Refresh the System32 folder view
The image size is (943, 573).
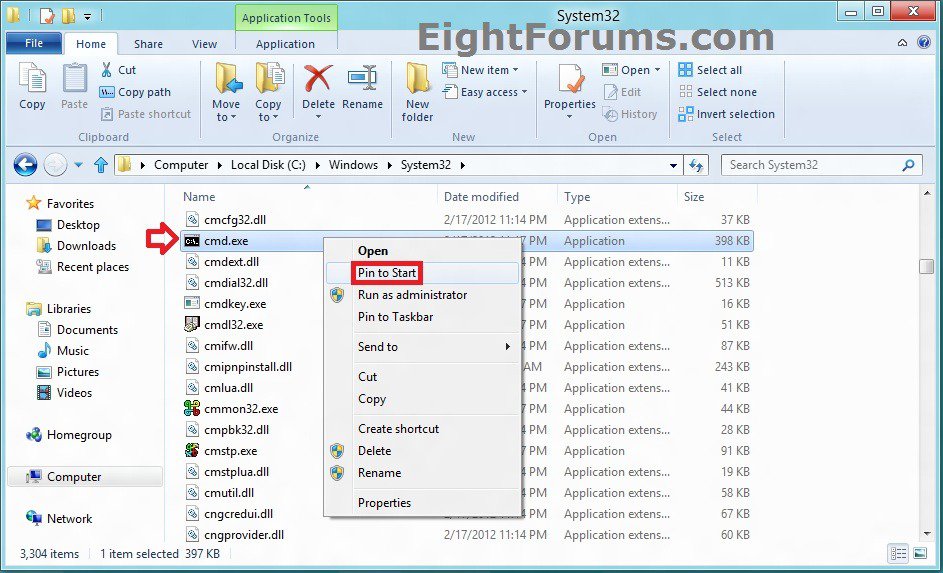click(696, 165)
